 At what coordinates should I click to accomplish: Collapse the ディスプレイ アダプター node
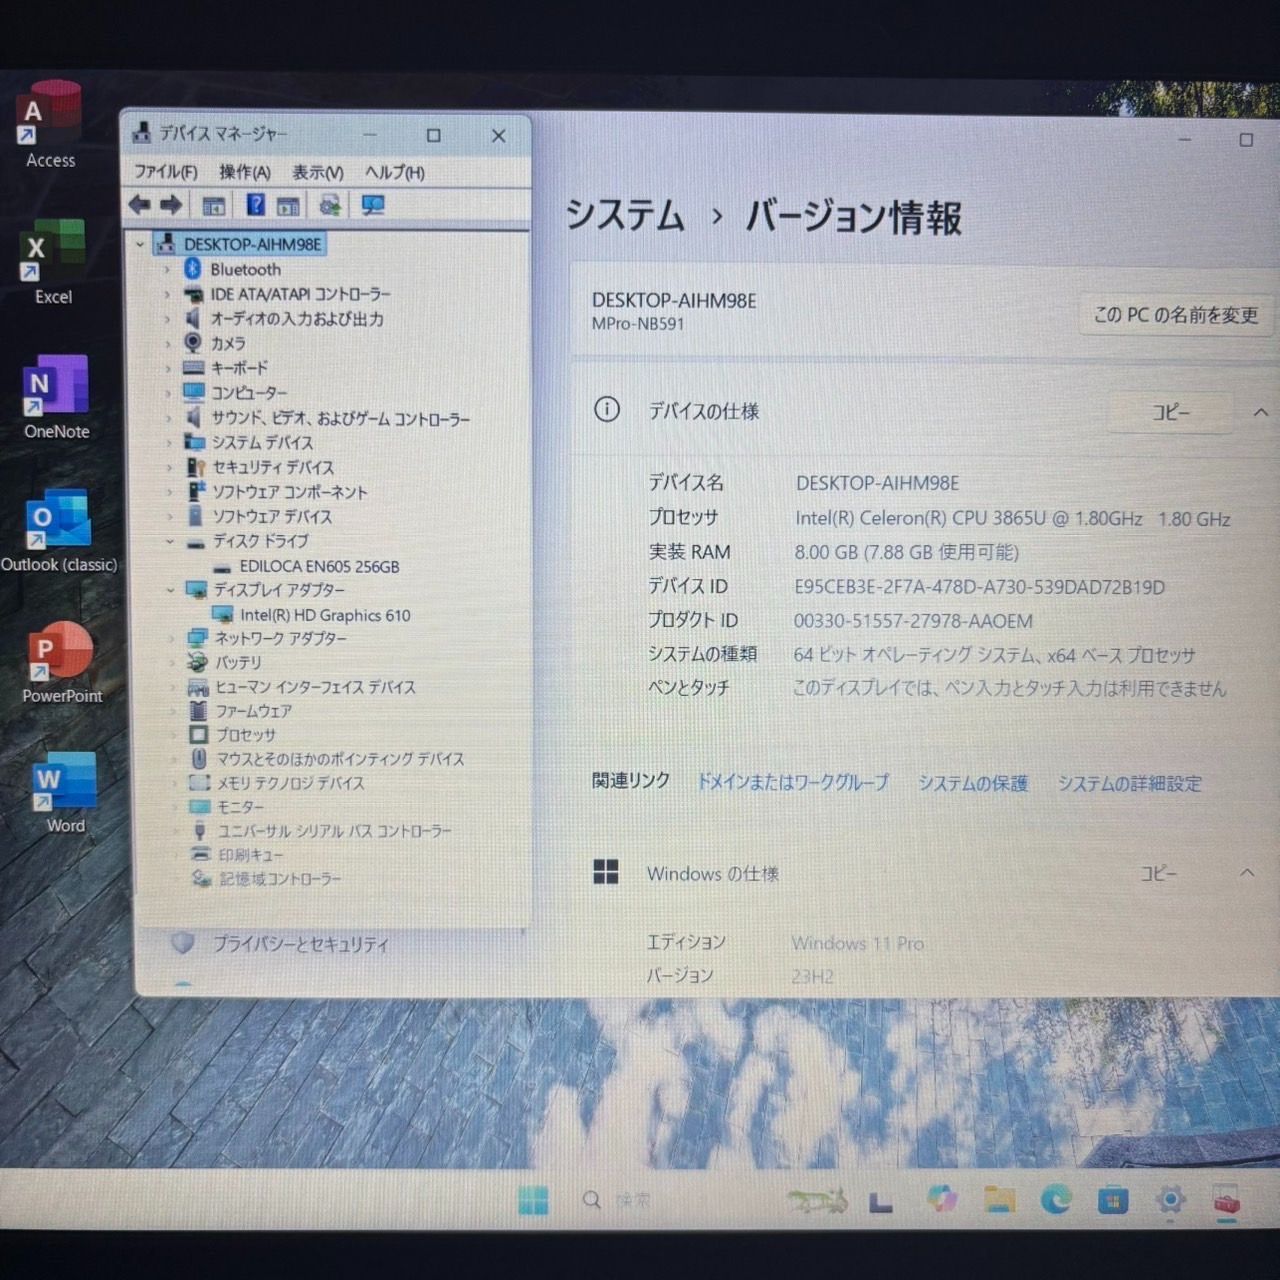[171, 590]
